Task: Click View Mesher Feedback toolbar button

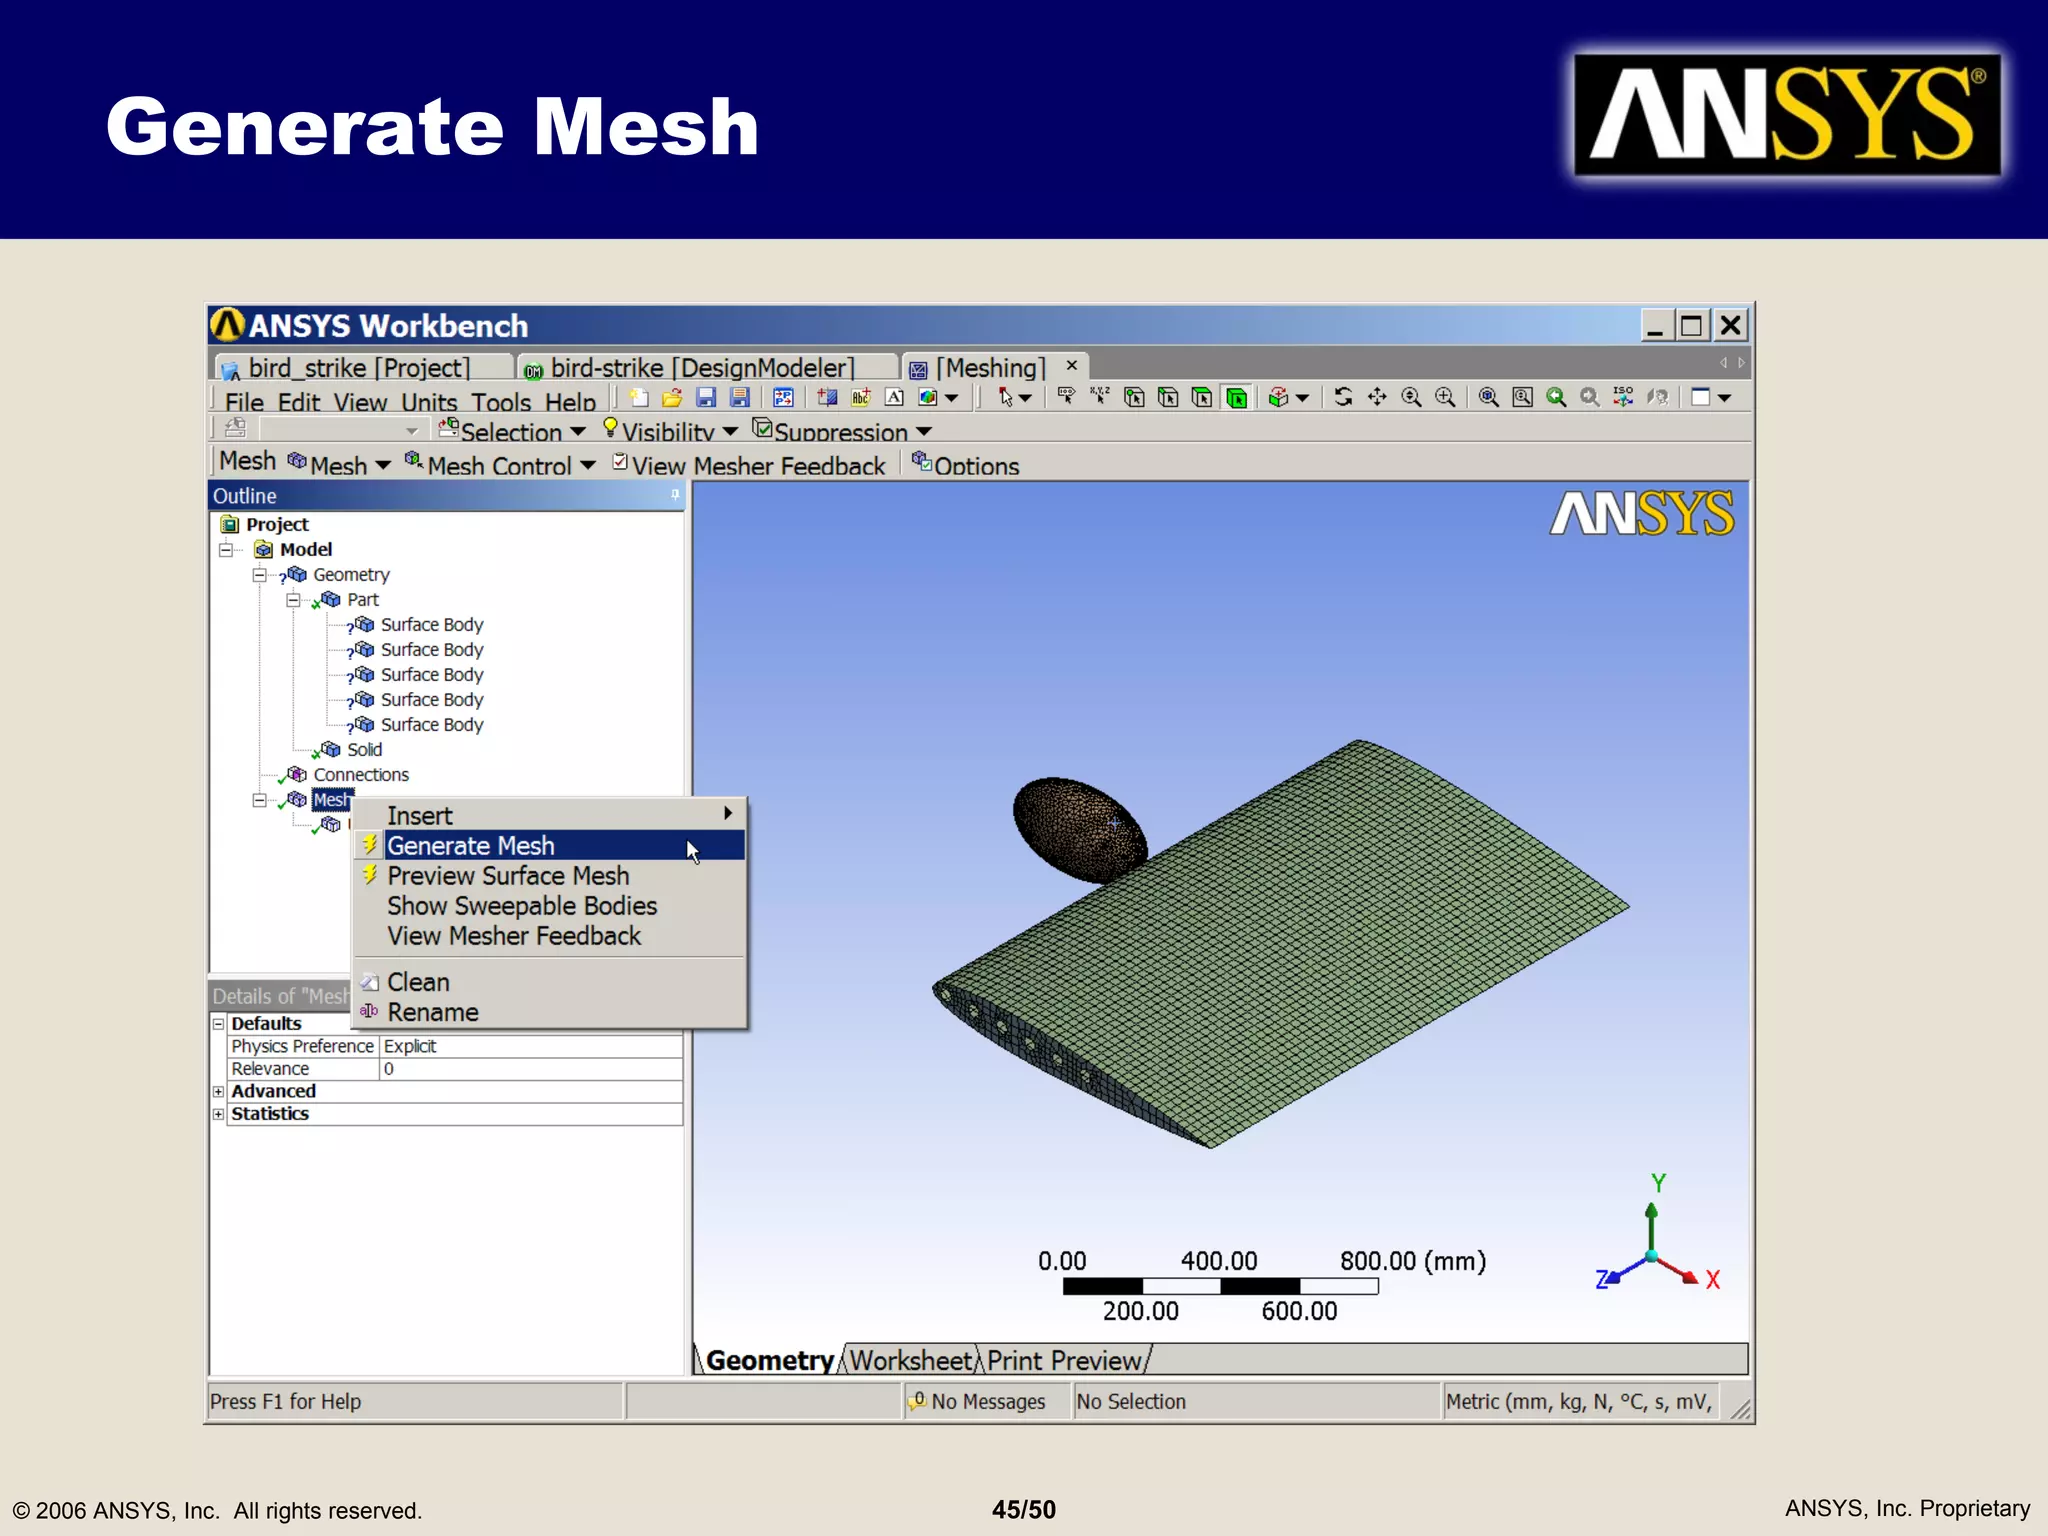Action: pos(749,465)
